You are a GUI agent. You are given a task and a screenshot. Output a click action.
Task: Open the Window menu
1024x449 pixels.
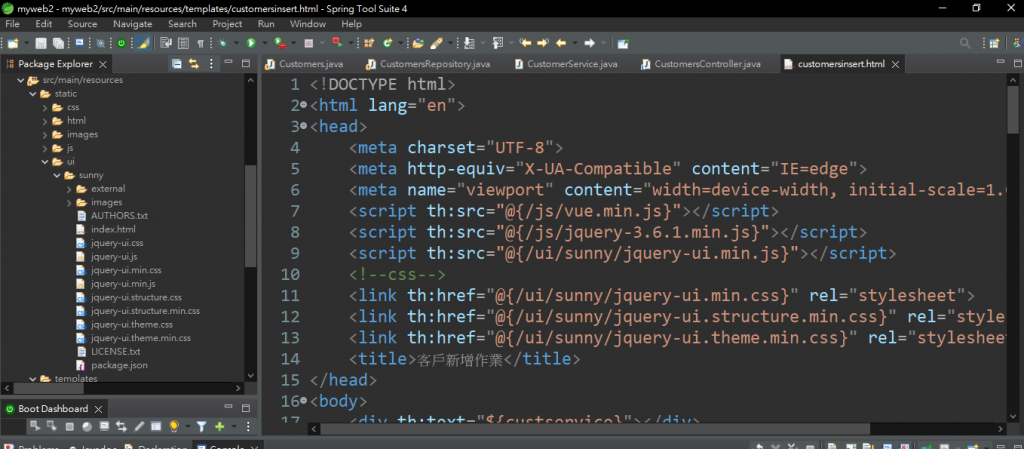(308, 23)
